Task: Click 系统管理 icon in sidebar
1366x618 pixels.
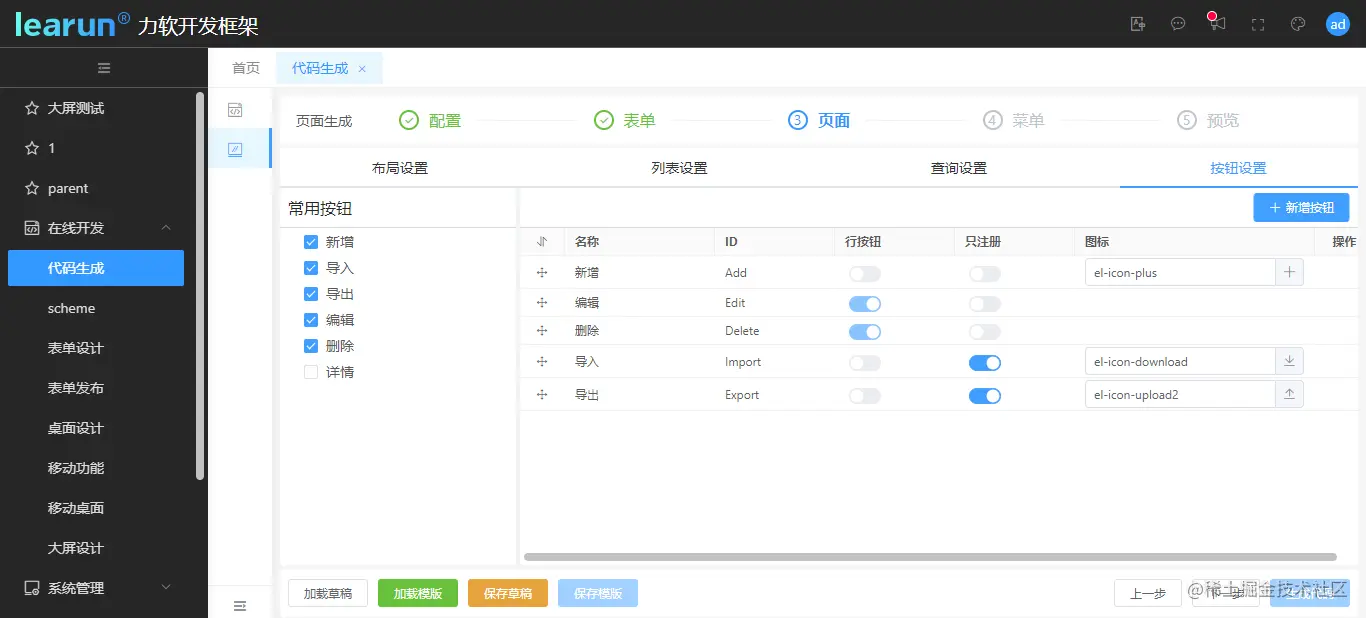Action: click(31, 588)
